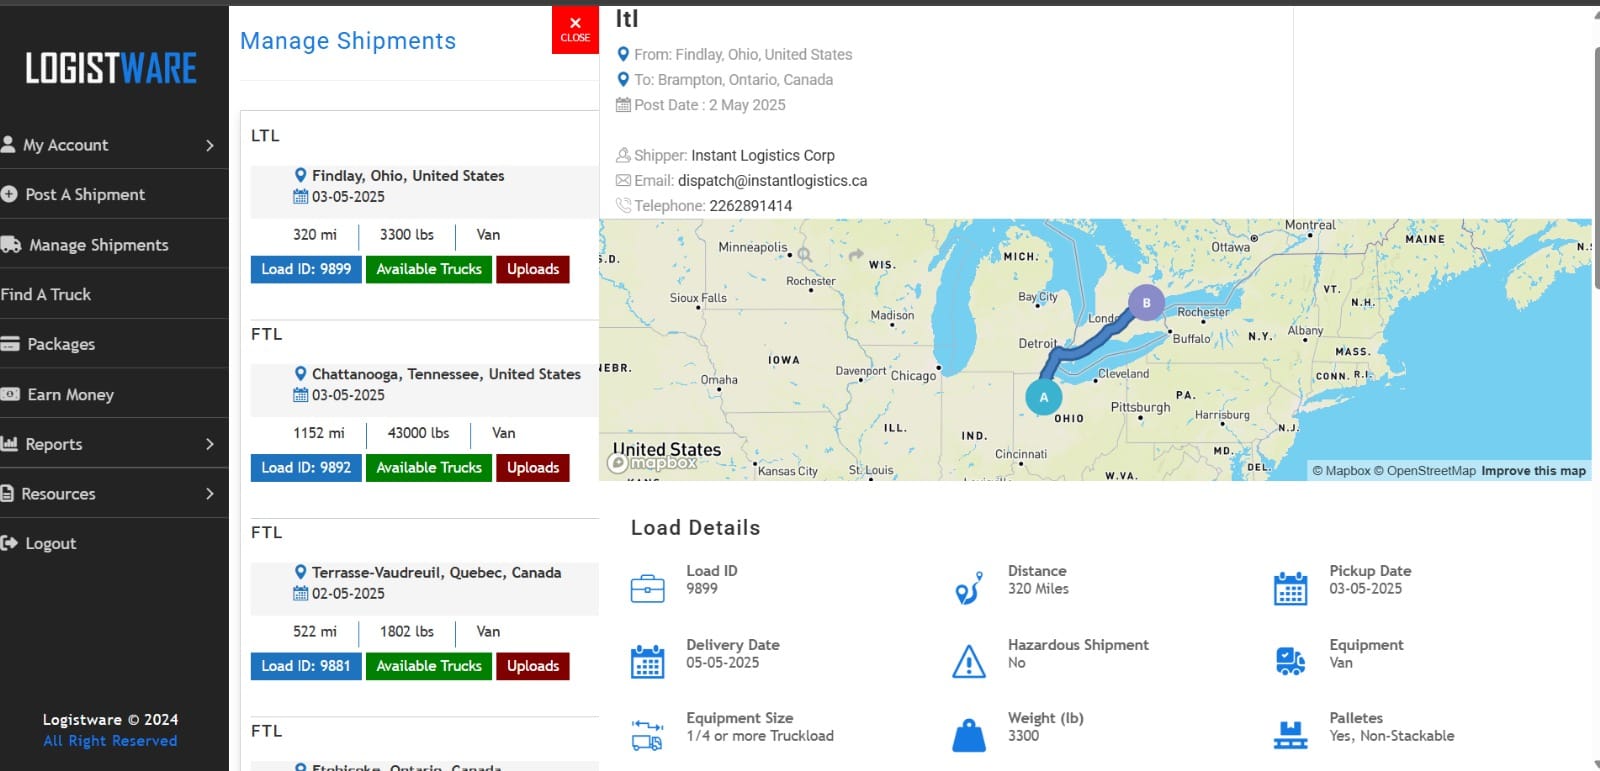
Task: Click the Improve this map link
Action: click(1533, 471)
